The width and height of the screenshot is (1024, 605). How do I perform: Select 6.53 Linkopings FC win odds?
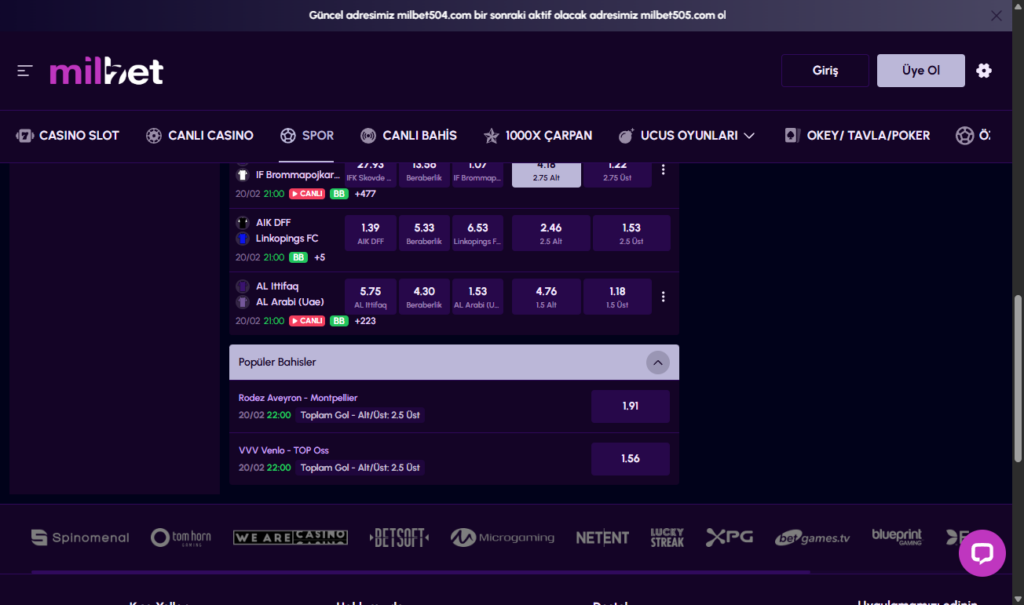477,233
